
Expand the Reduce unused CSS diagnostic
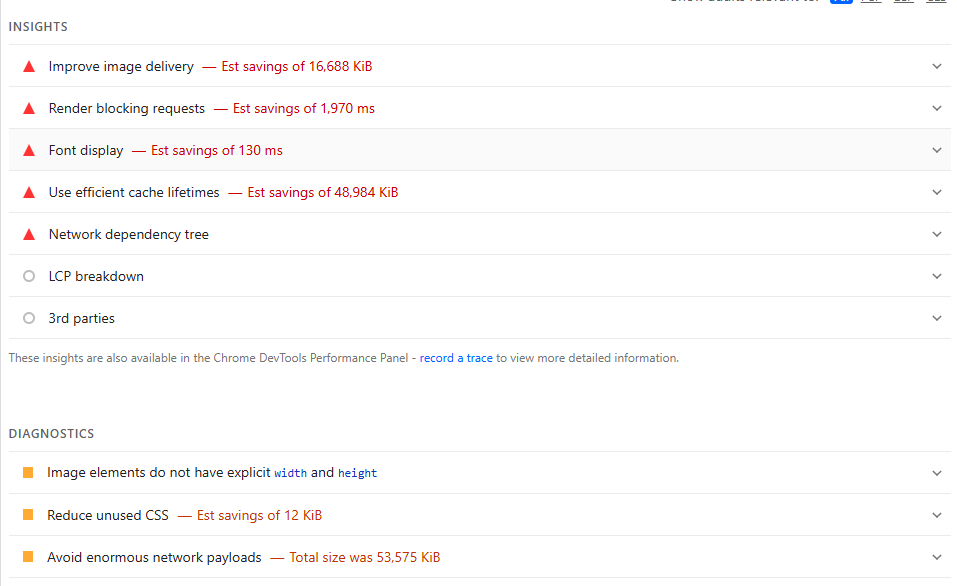(937, 515)
